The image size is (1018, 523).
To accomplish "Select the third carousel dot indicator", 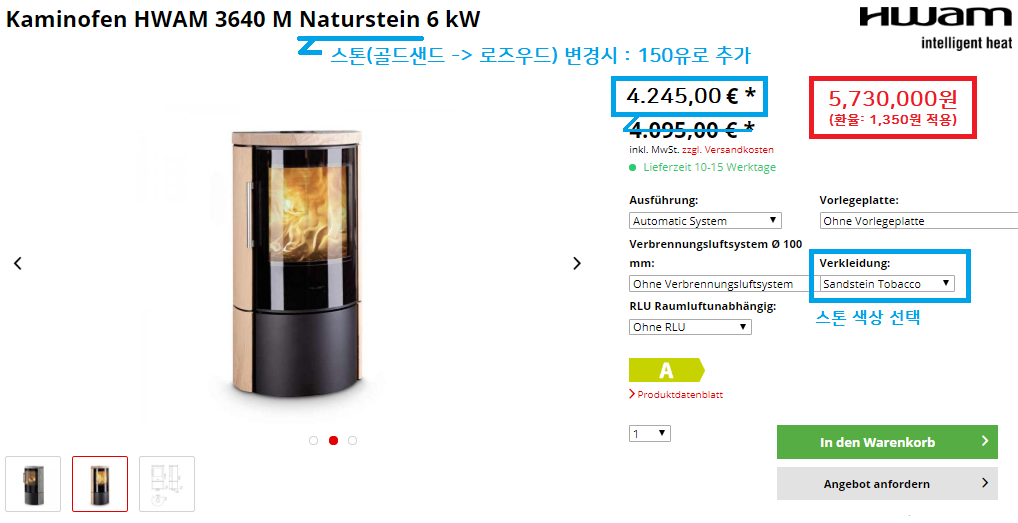I will 353,441.
